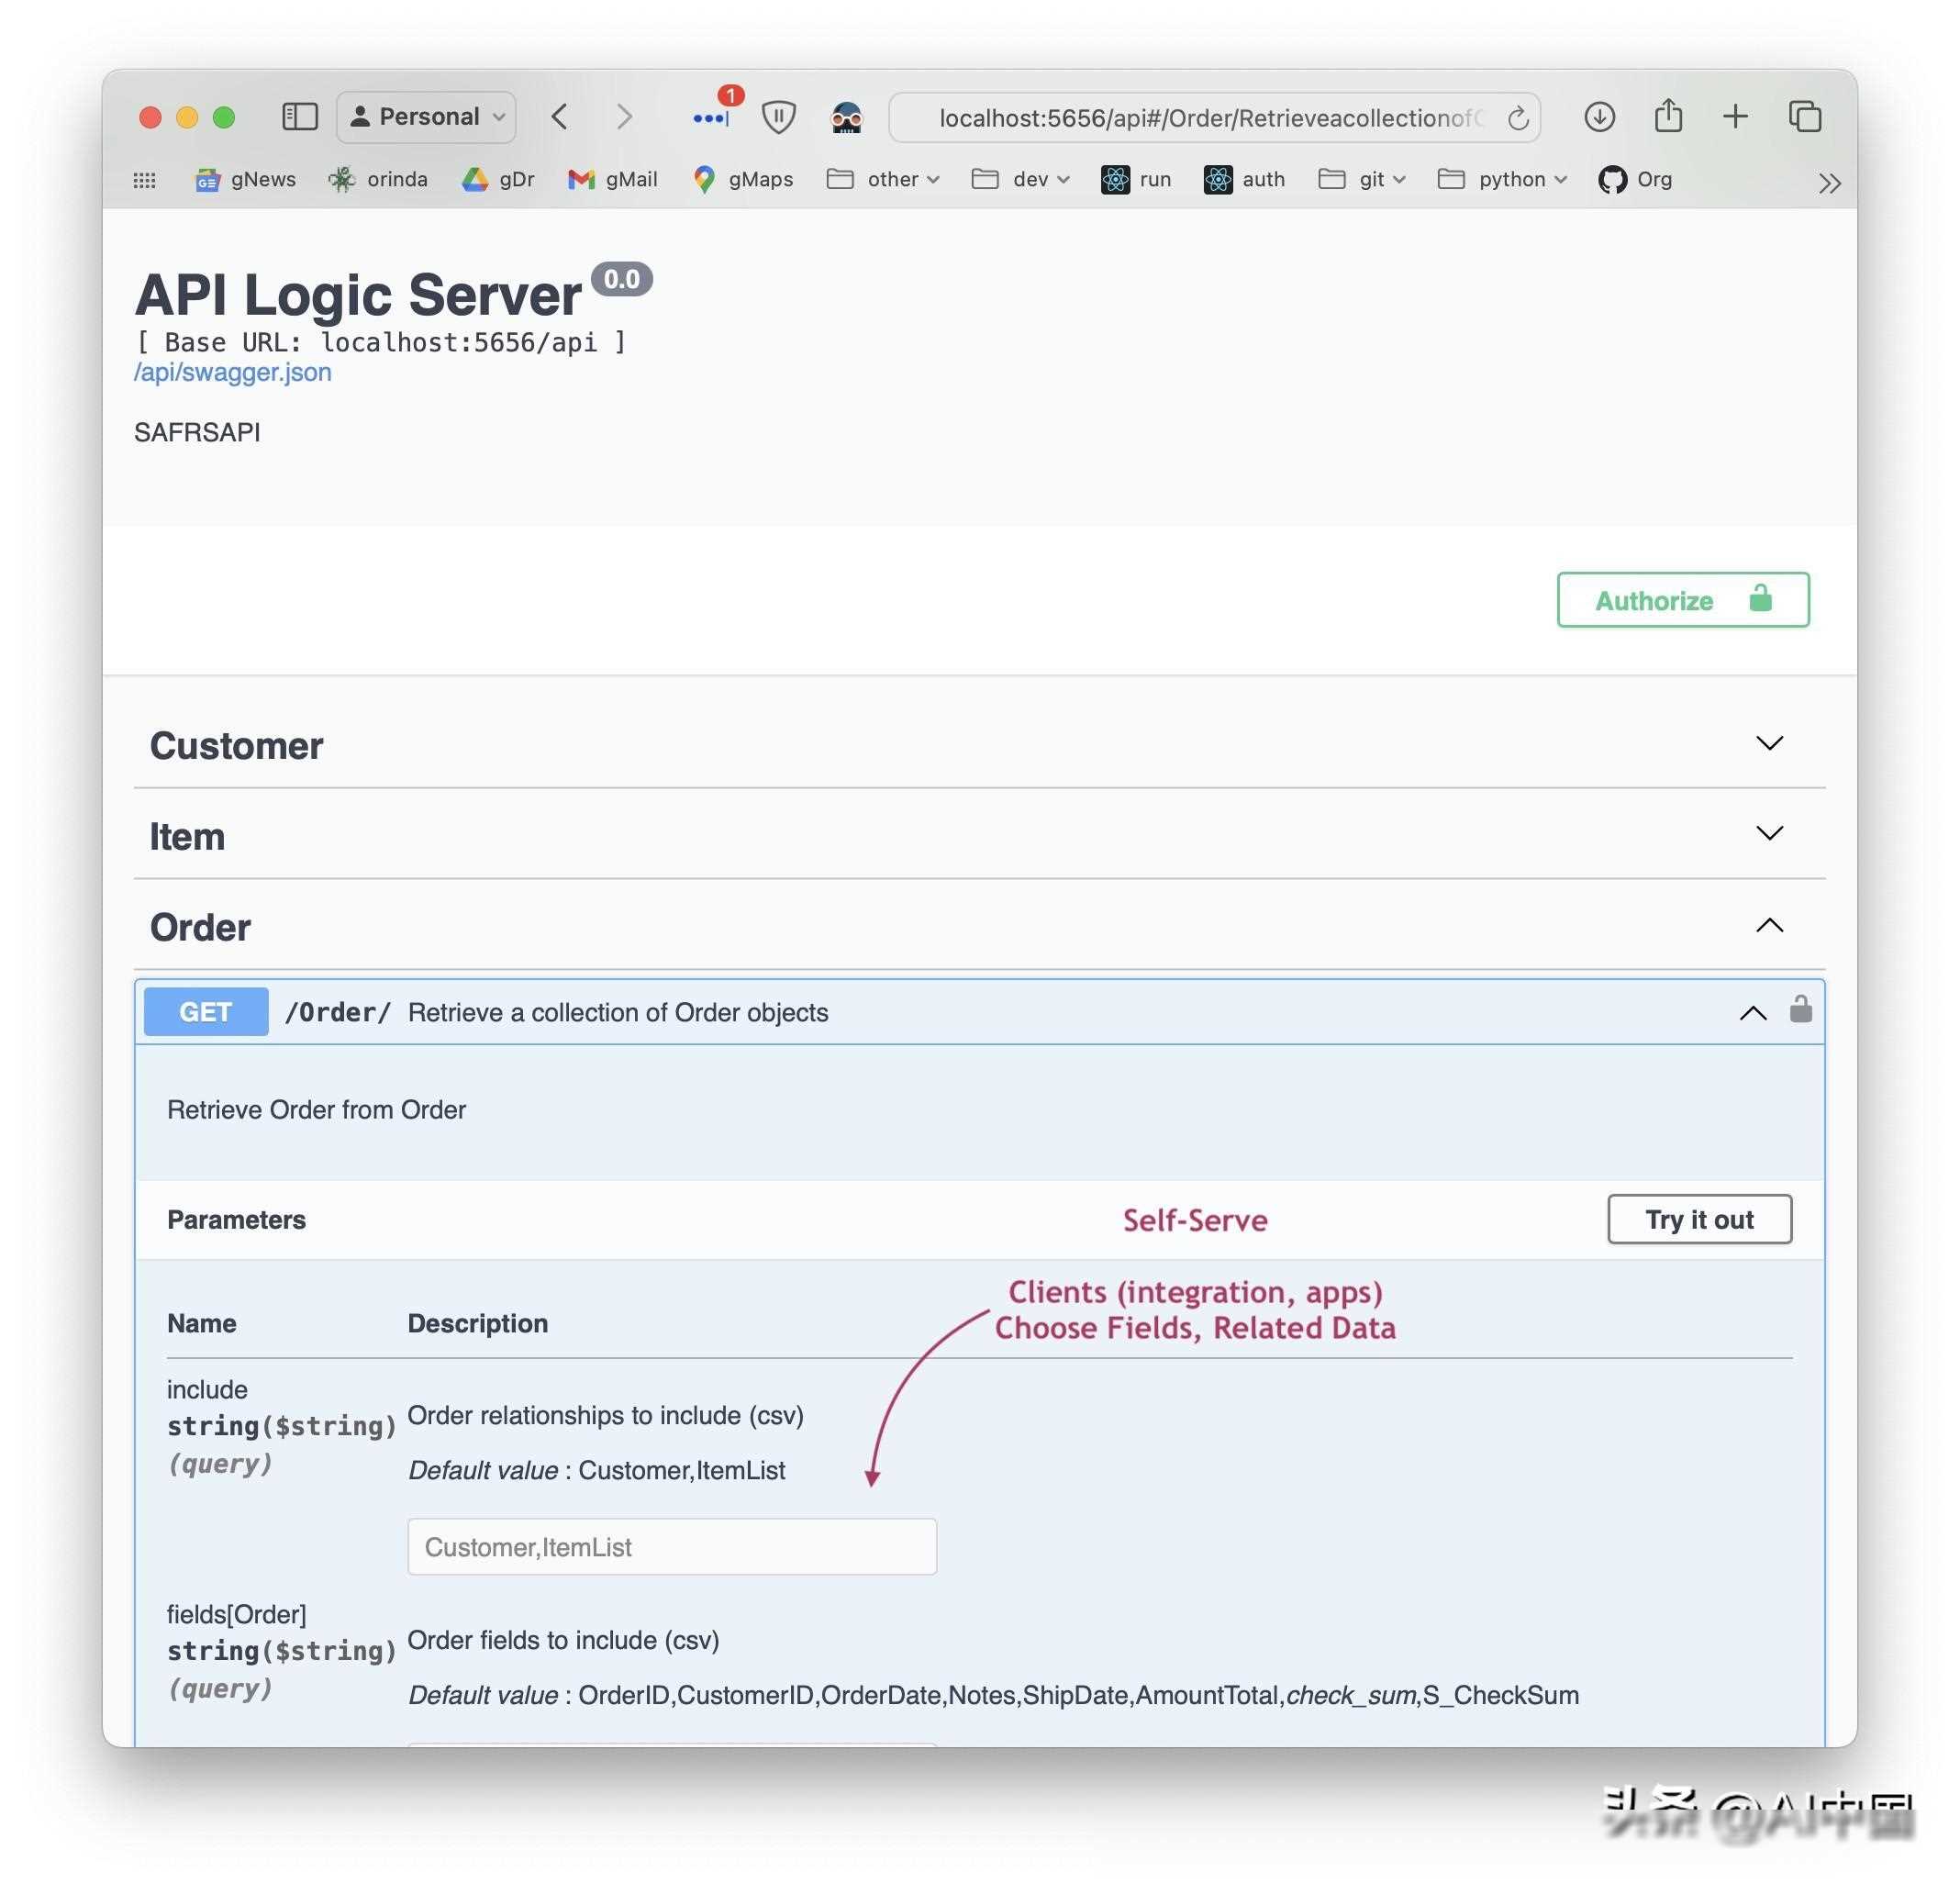Click the 0.0 version badge
The image size is (1960, 1883).
click(622, 279)
